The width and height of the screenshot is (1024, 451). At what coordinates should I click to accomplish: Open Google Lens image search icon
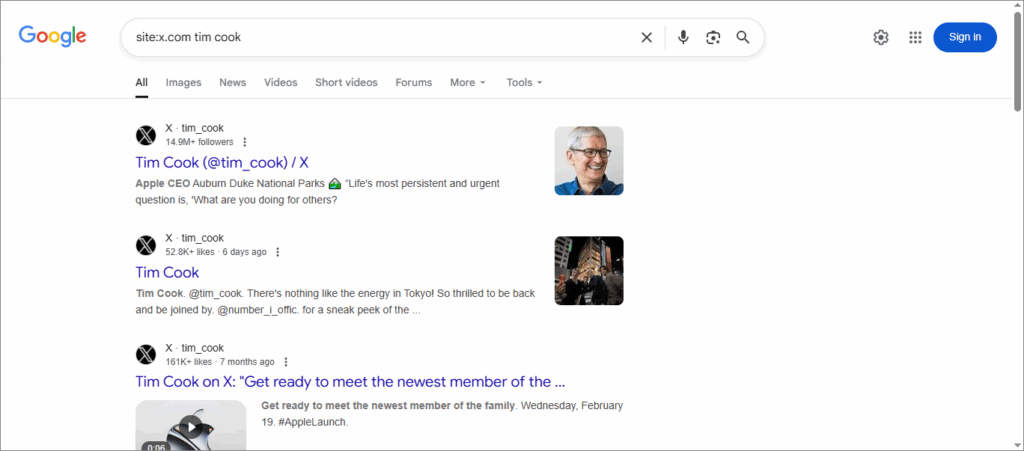(x=713, y=37)
